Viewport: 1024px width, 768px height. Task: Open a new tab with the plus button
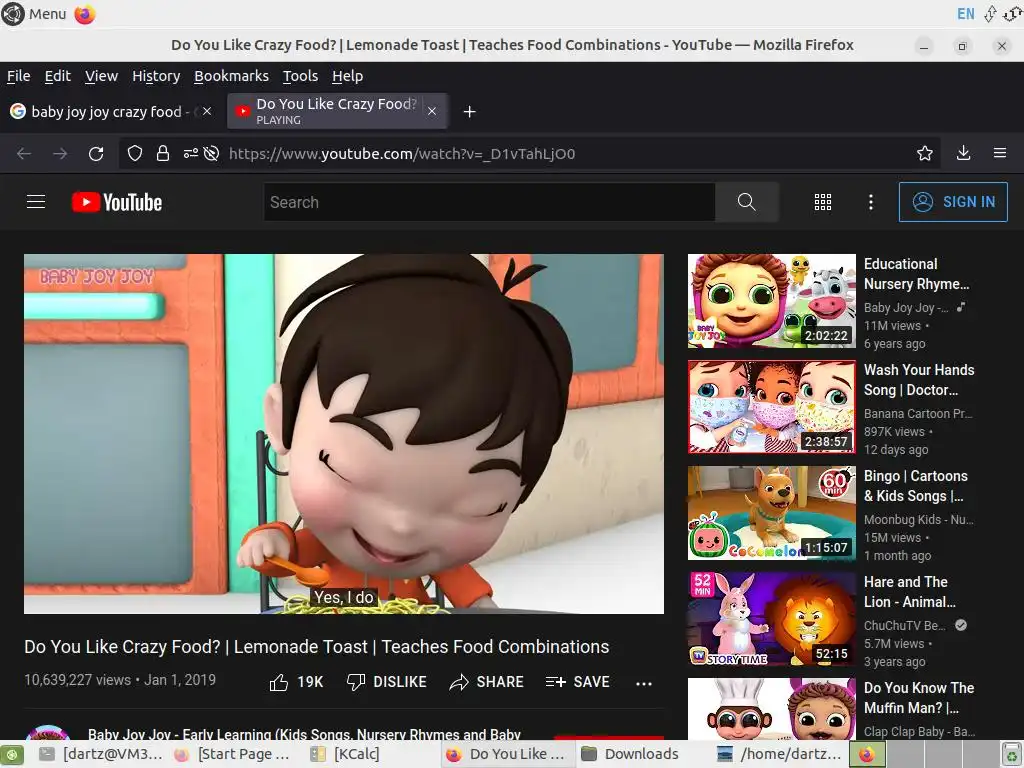[x=469, y=112]
